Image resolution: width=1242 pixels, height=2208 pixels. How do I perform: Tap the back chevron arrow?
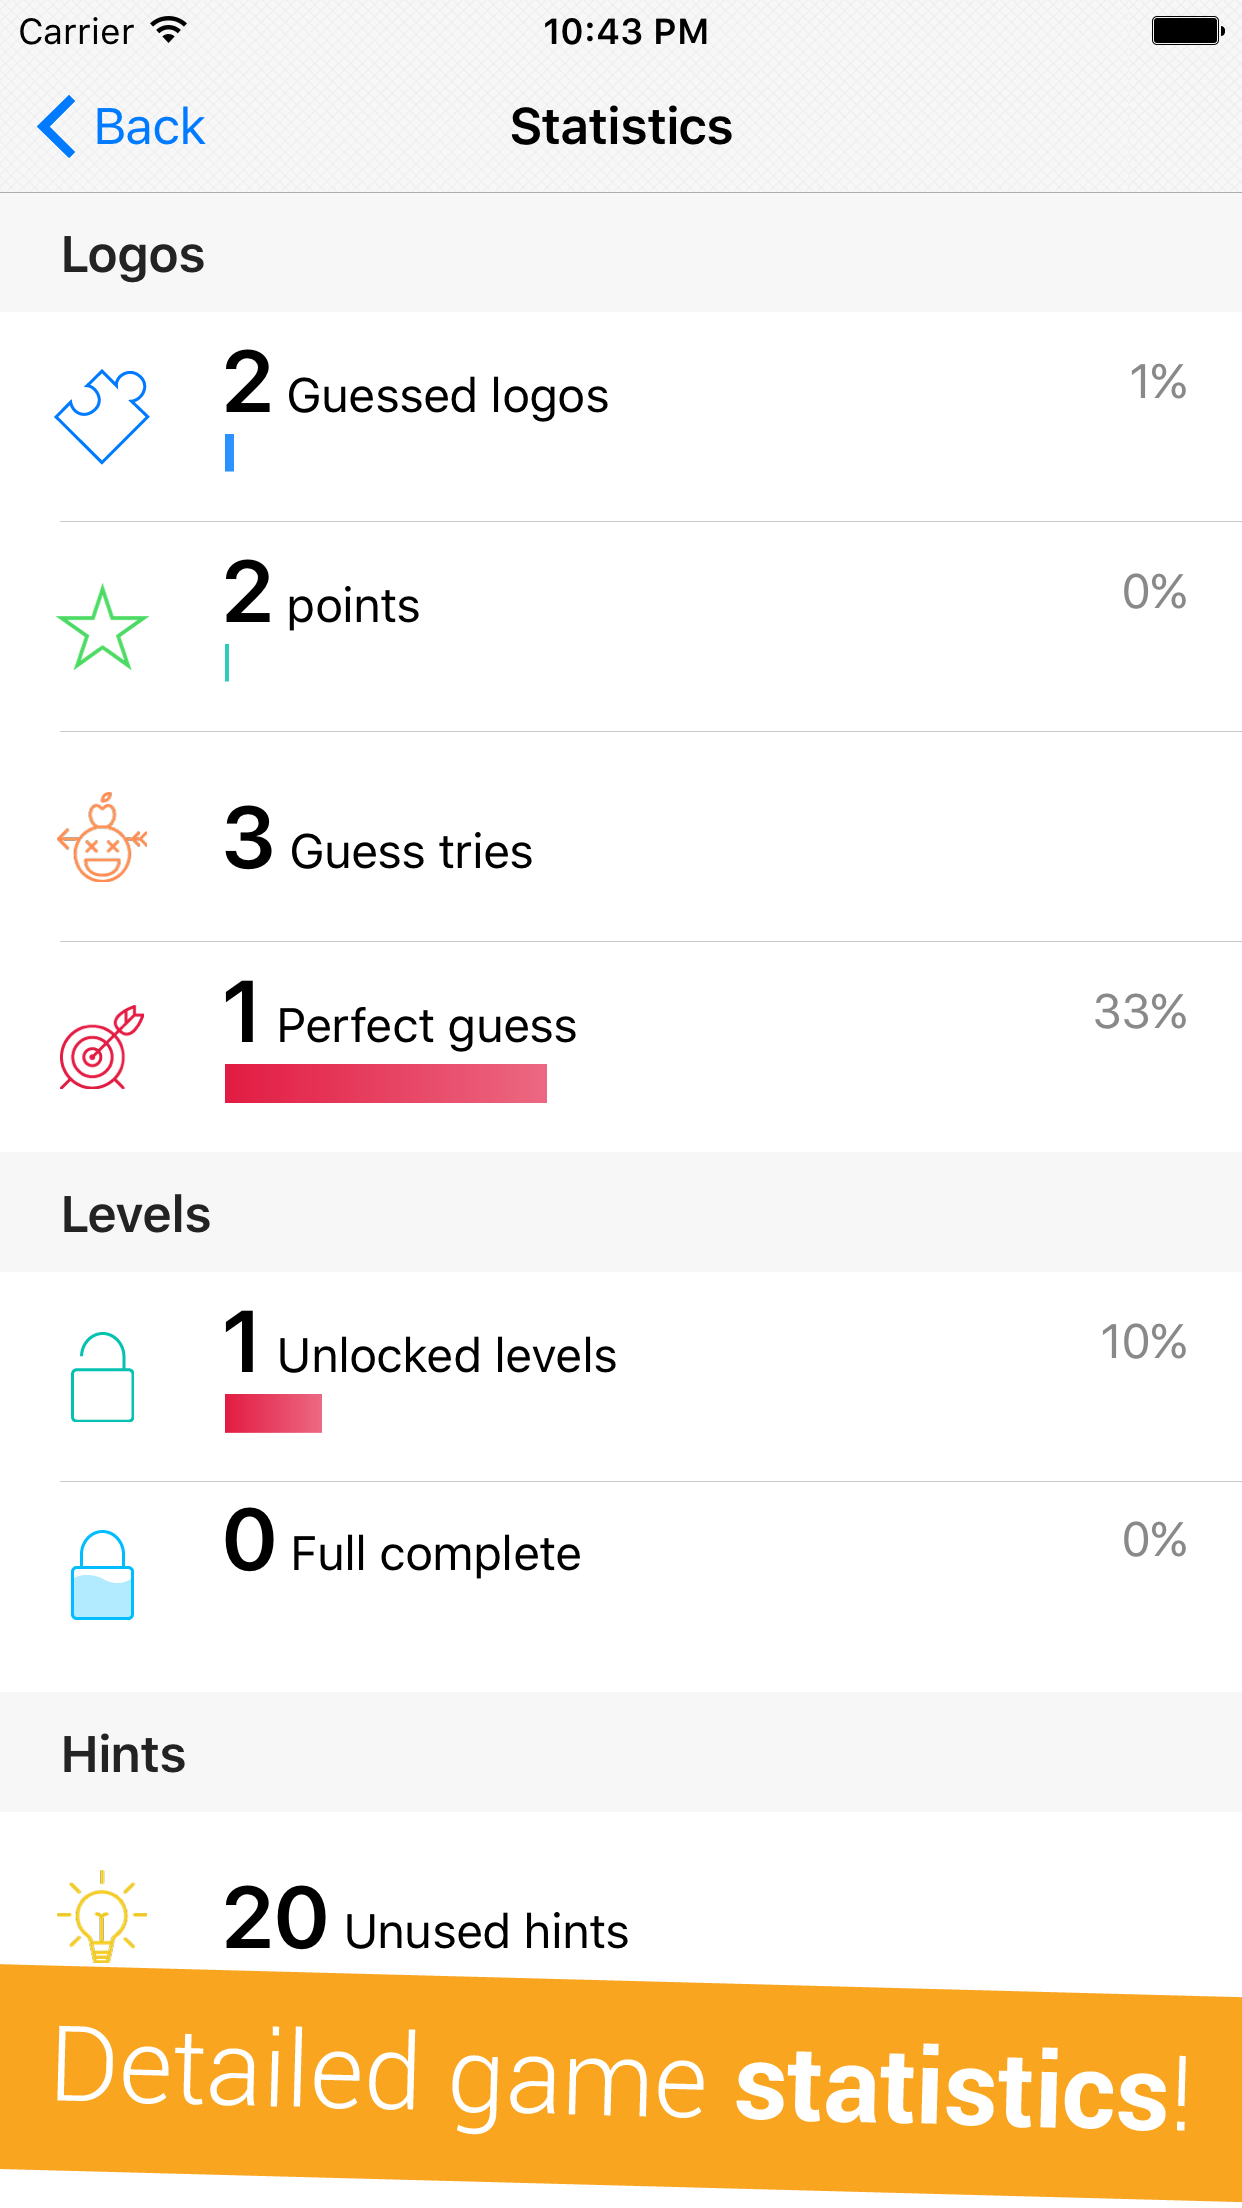(x=57, y=127)
